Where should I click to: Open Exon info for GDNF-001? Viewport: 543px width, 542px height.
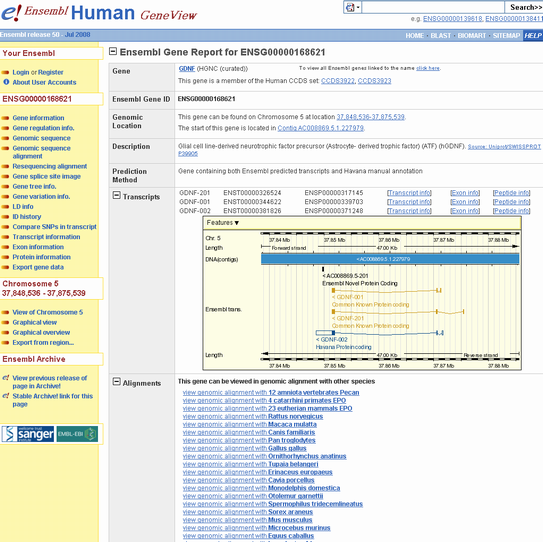click(465, 202)
